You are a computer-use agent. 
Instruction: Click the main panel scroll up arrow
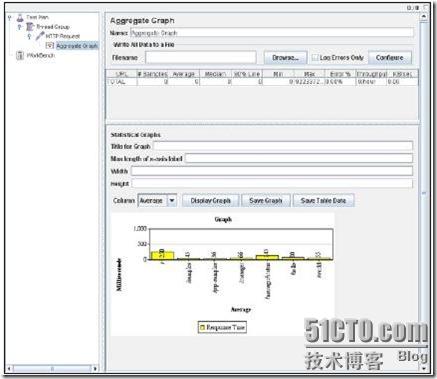424,16
